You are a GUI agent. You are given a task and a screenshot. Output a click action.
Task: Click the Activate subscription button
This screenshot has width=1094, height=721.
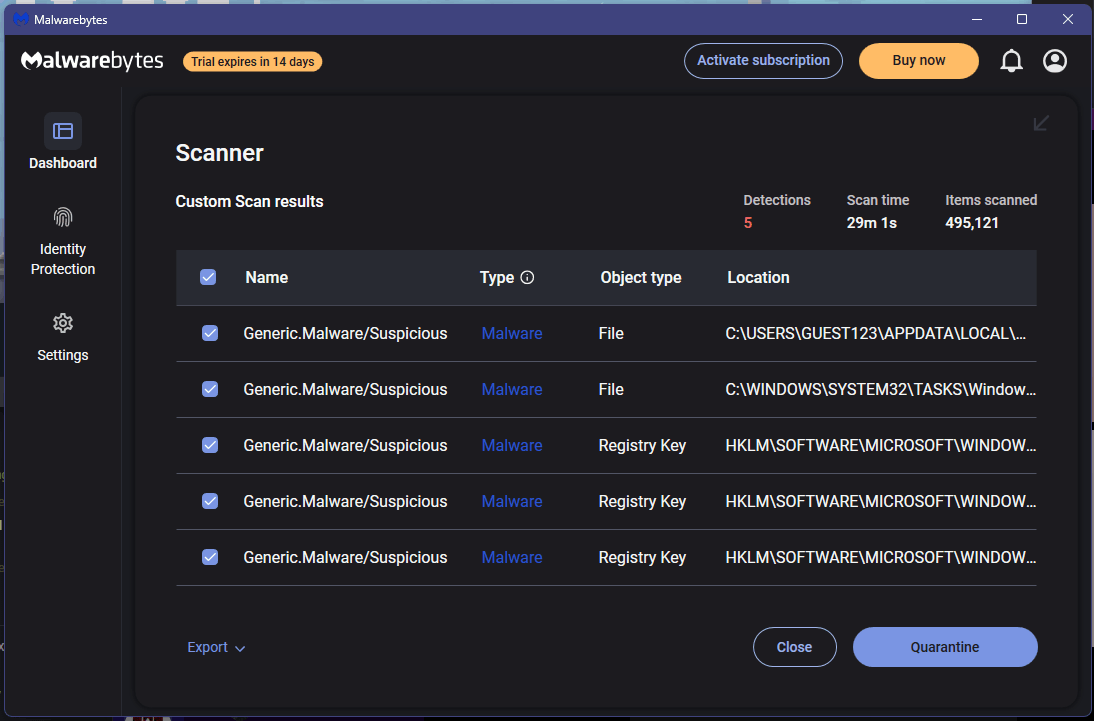tap(763, 61)
